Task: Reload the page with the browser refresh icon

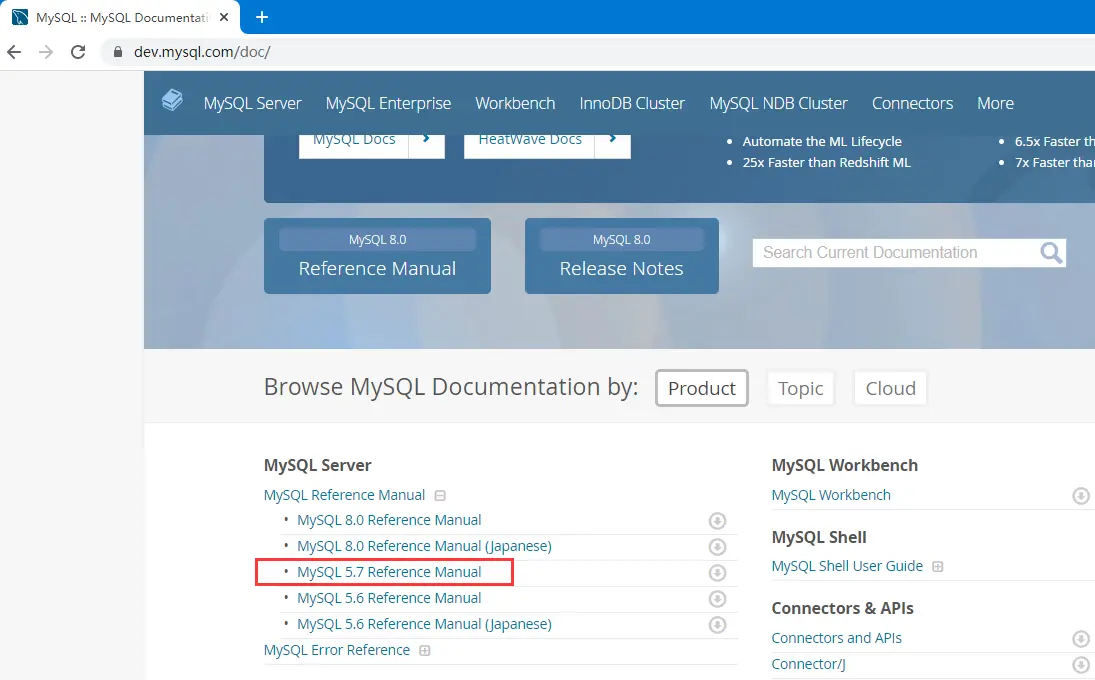Action: click(78, 52)
